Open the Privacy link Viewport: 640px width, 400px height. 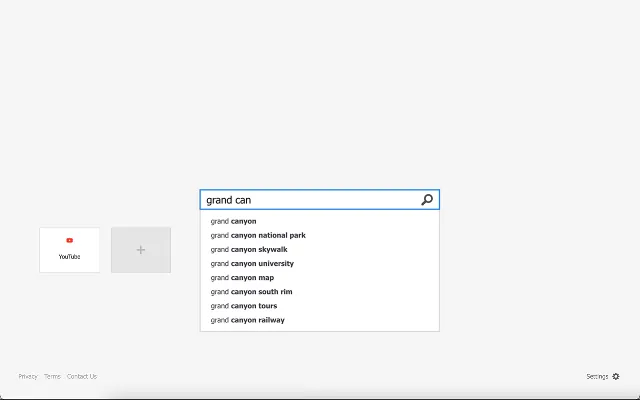(28, 376)
